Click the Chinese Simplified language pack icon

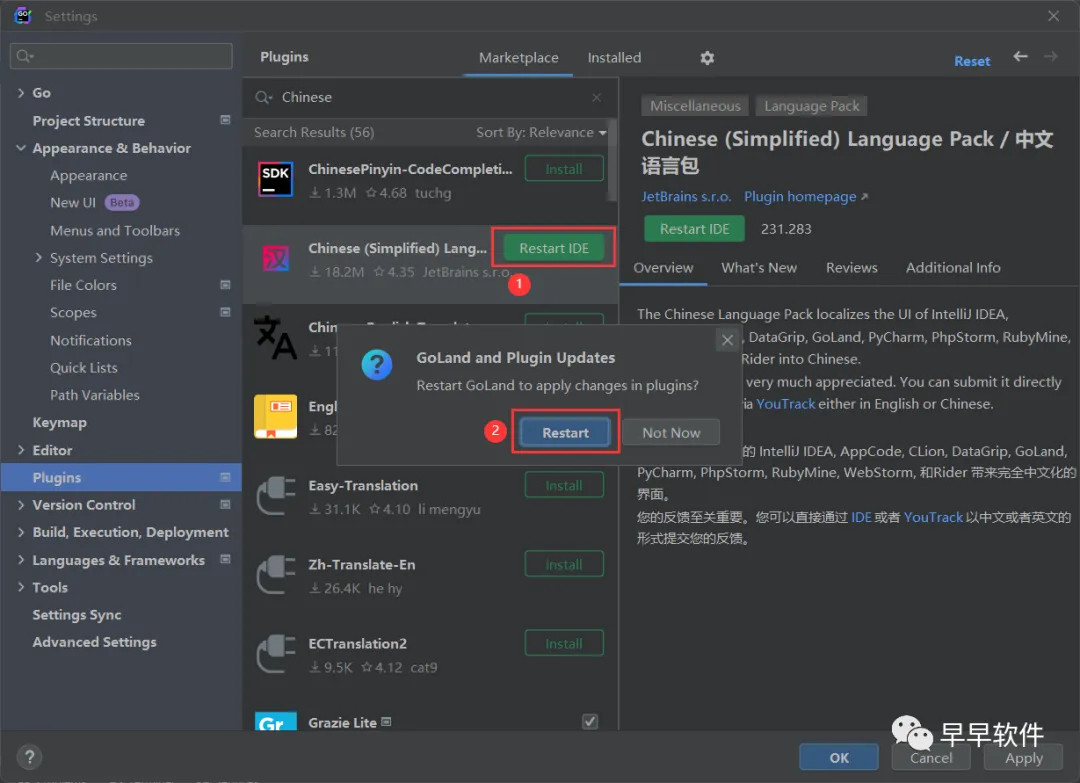(276, 258)
